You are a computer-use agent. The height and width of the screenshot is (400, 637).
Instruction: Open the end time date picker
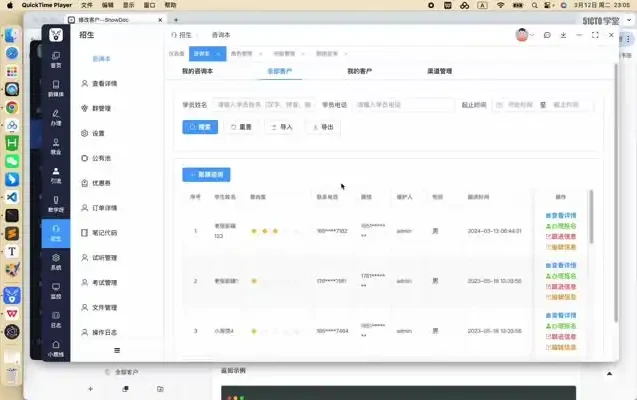click(568, 104)
